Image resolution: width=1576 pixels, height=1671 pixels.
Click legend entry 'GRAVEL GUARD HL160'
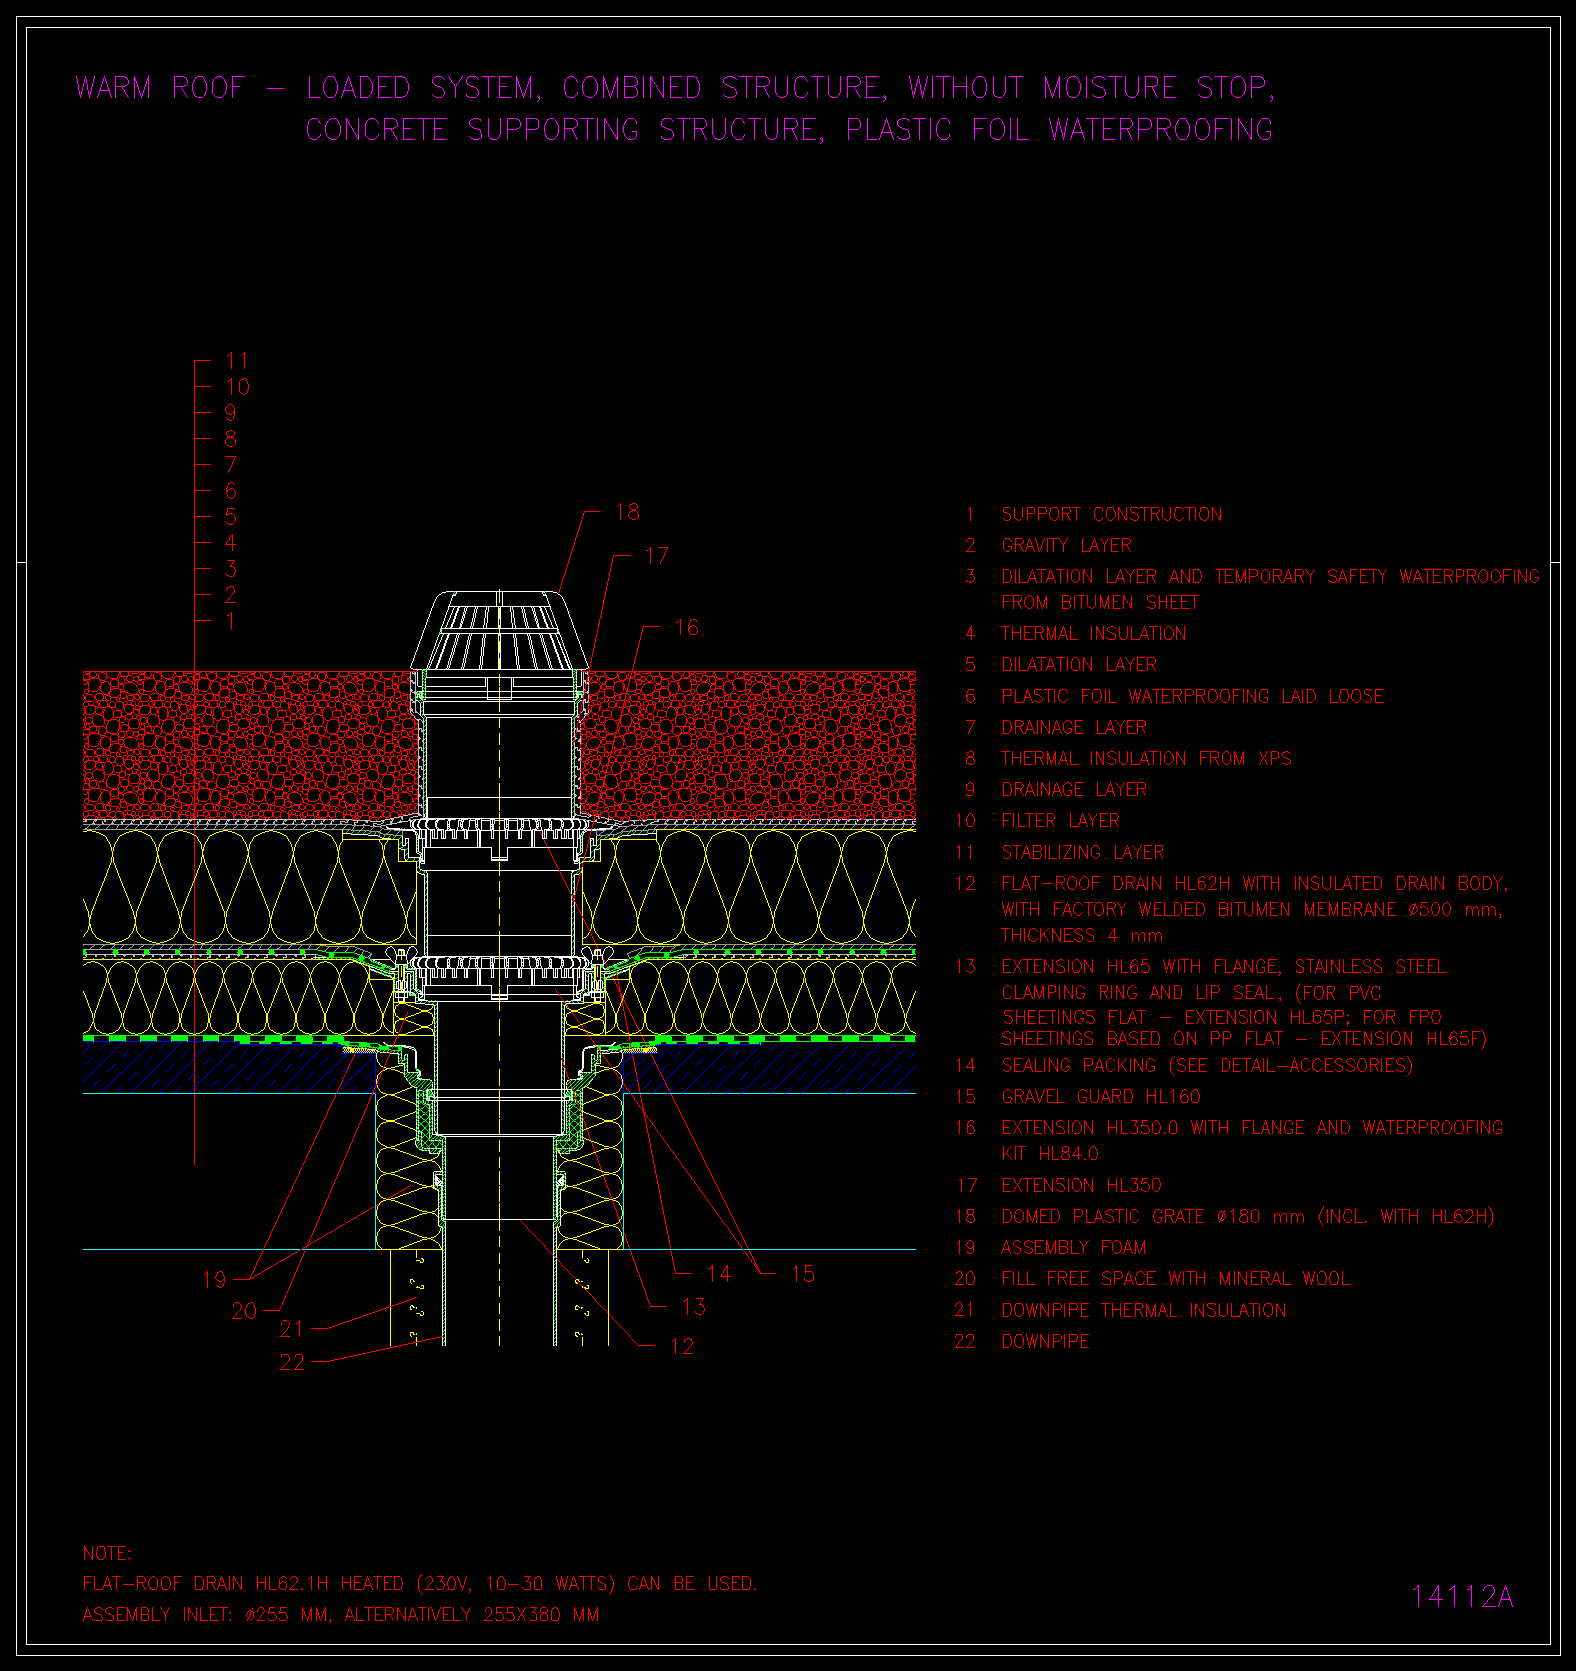(x=1101, y=1097)
